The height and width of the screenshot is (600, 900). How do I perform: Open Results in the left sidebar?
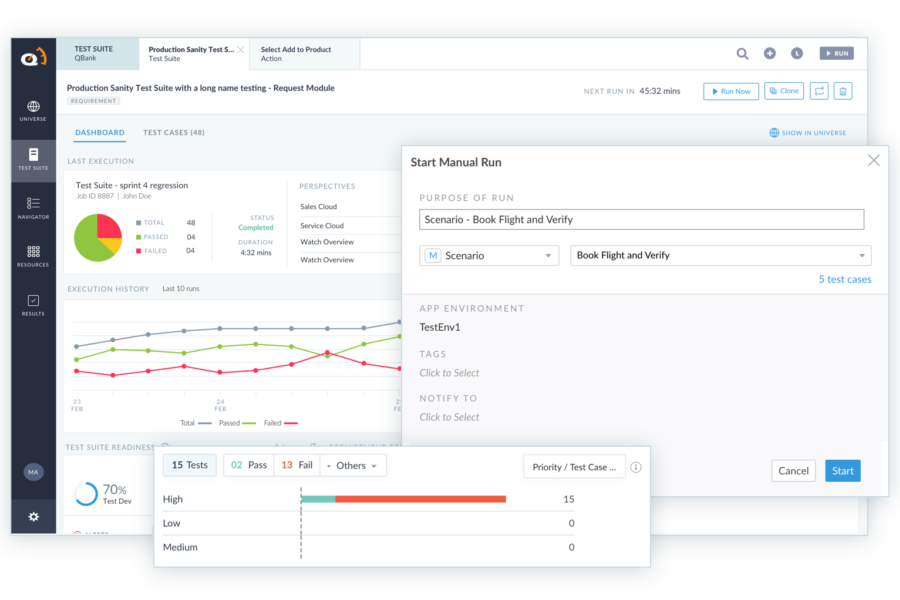click(x=33, y=305)
